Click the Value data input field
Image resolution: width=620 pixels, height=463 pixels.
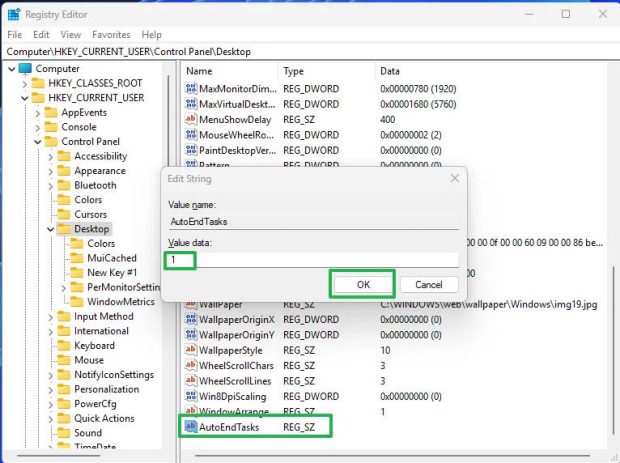tap(313, 260)
